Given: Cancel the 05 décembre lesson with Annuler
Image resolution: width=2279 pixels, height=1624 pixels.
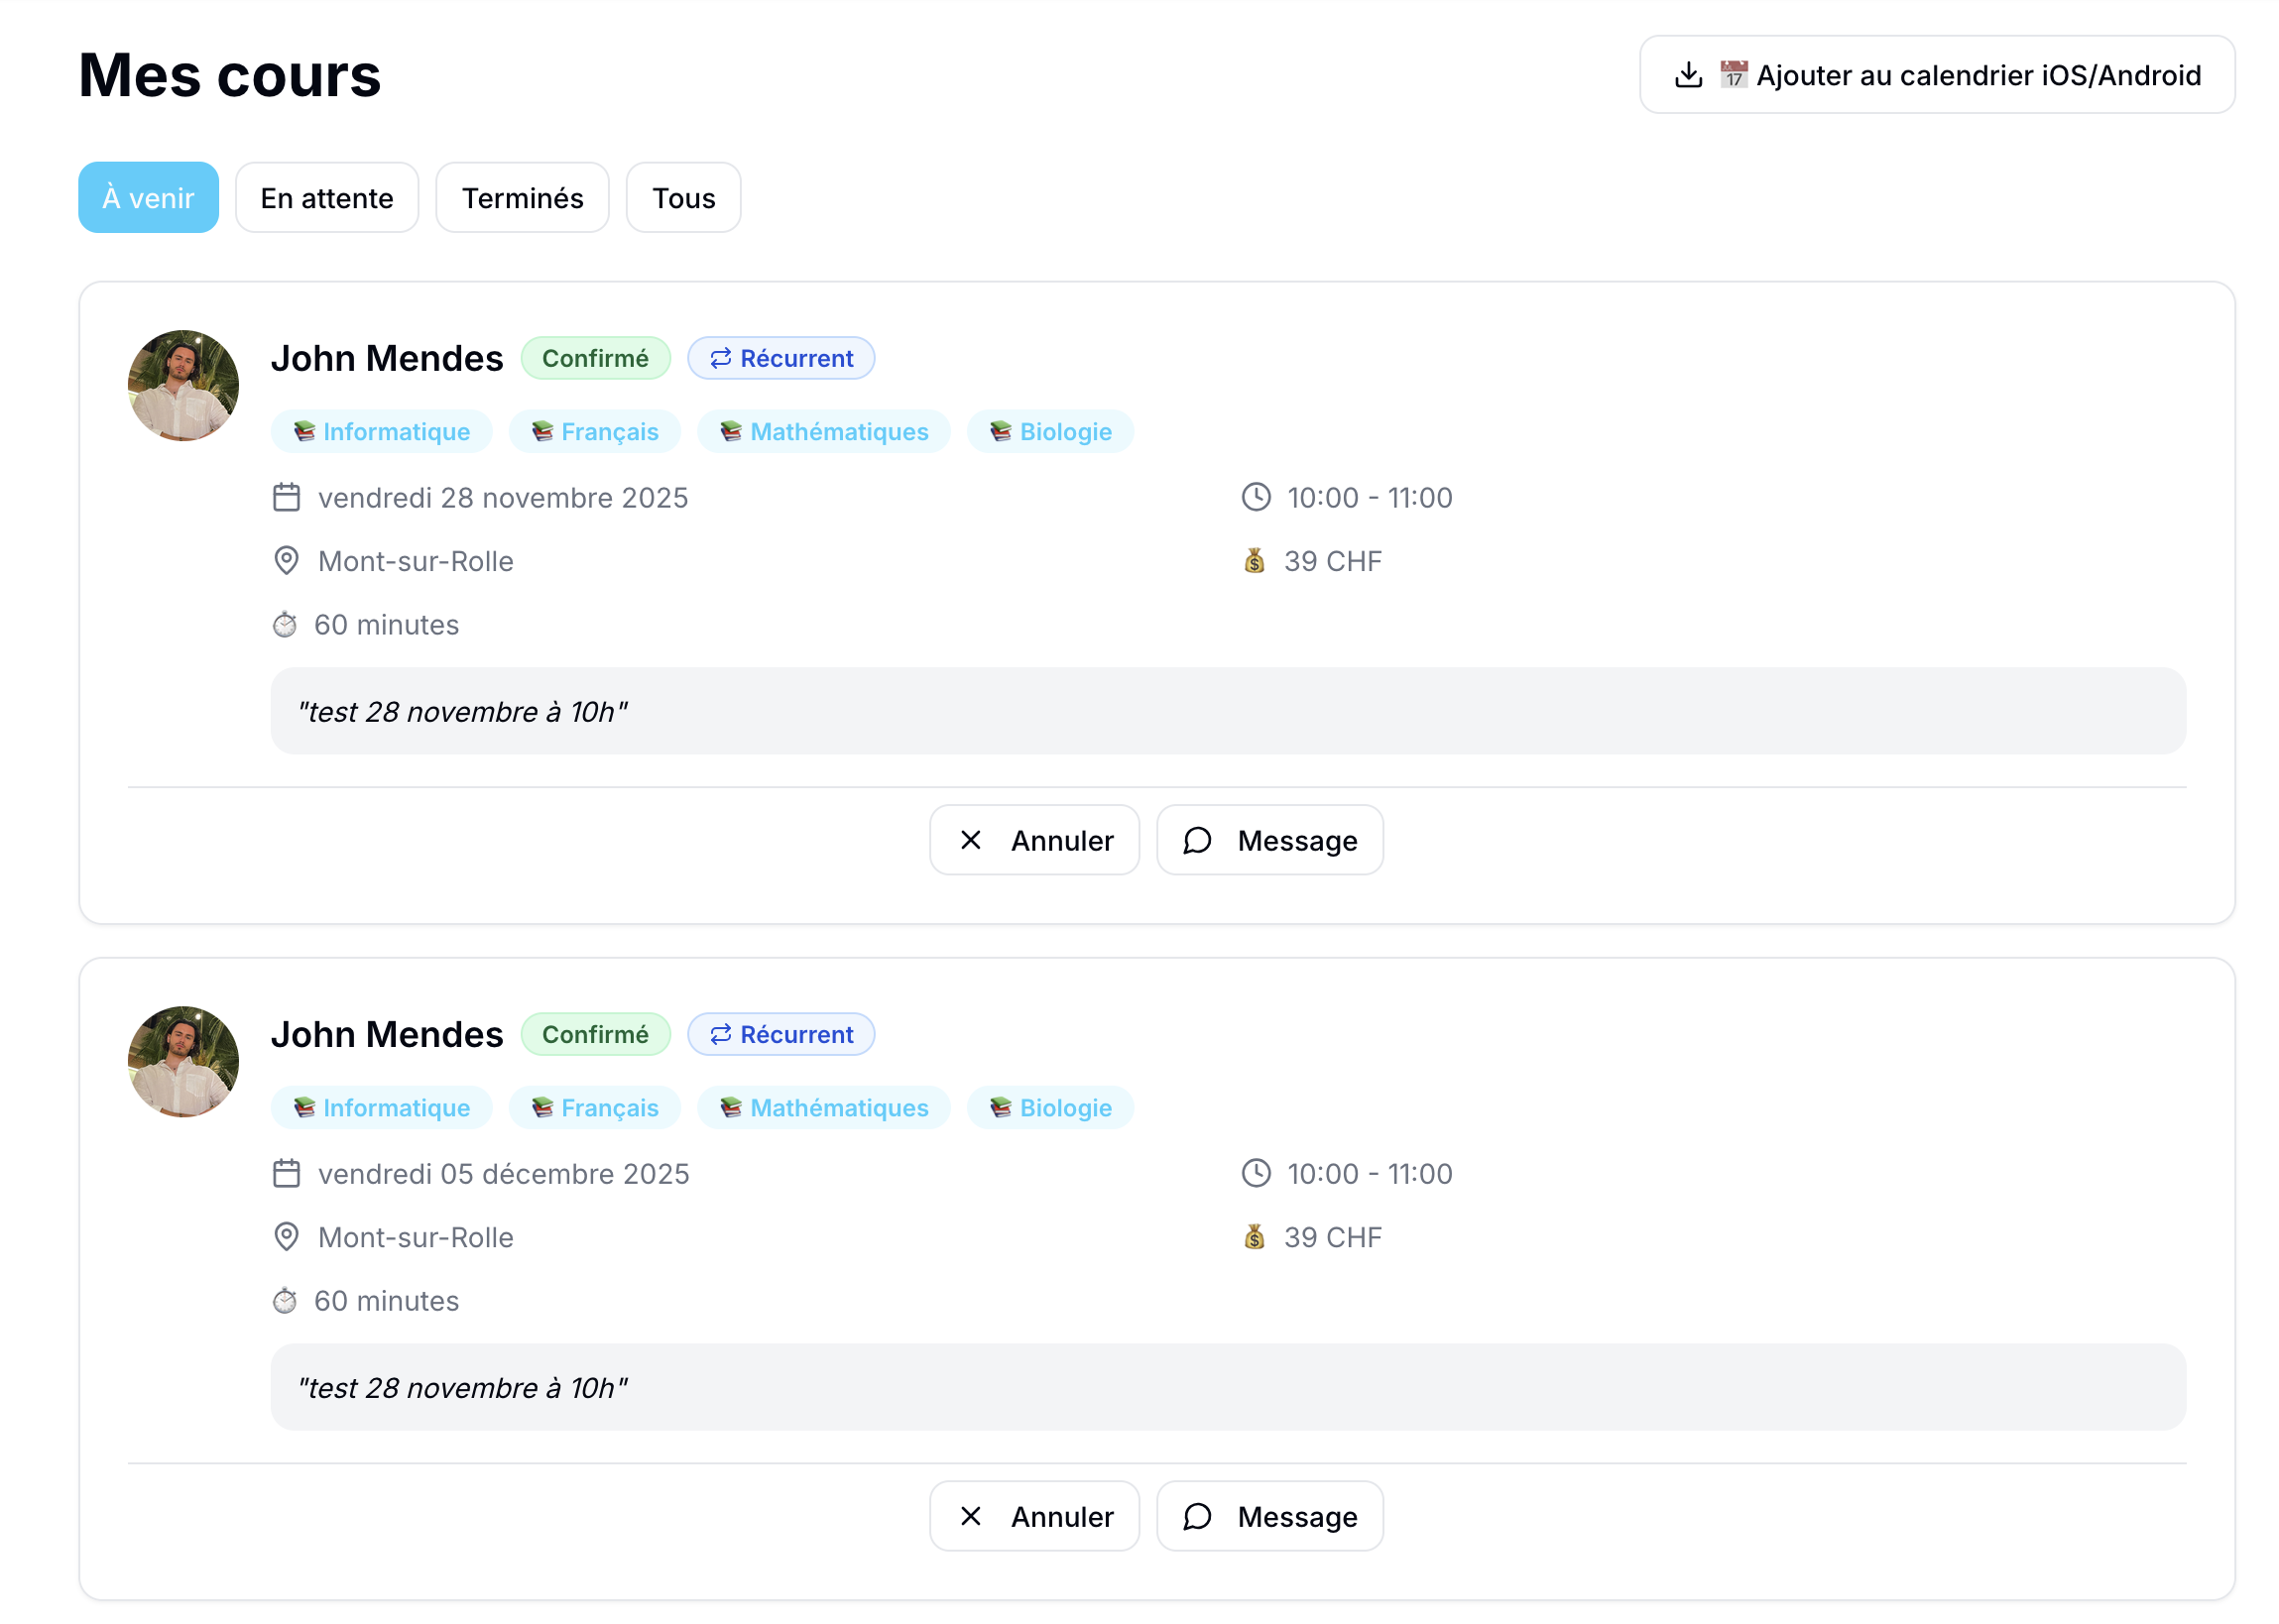Looking at the screenshot, I should pos(1034,1517).
